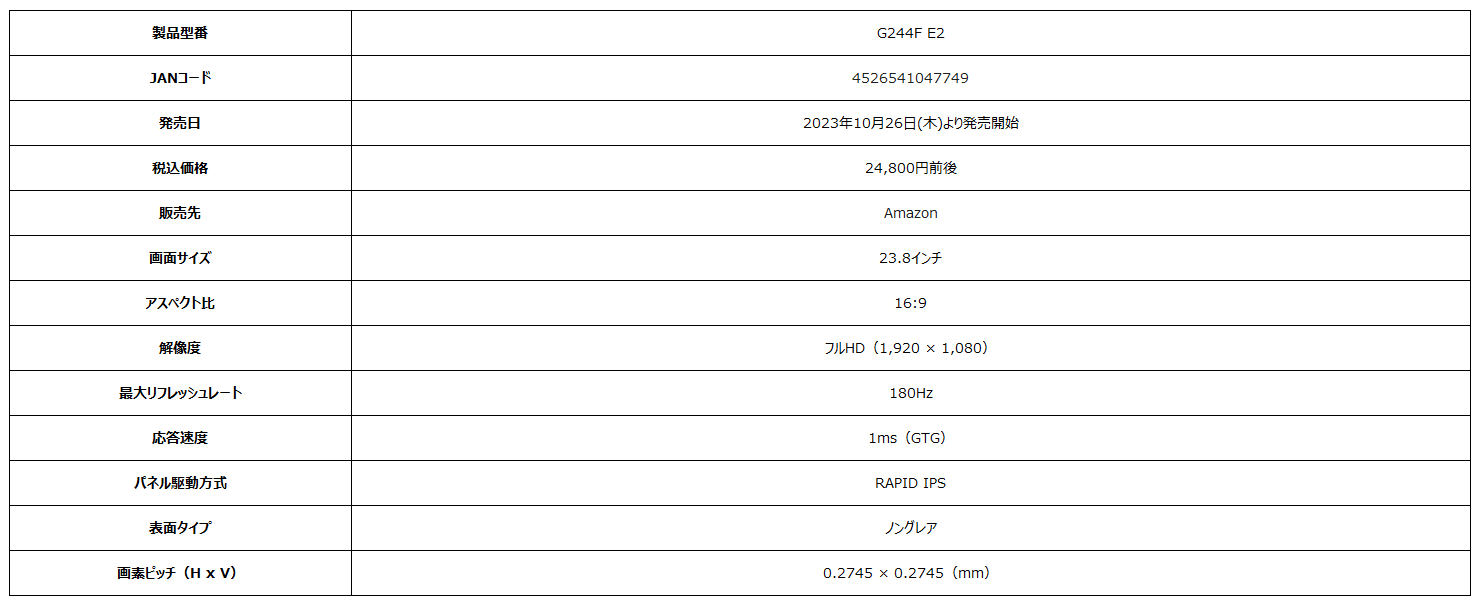This screenshot has width=1479, height=603.
Task: Click the 製品型番 header cell
Action: [x=180, y=33]
